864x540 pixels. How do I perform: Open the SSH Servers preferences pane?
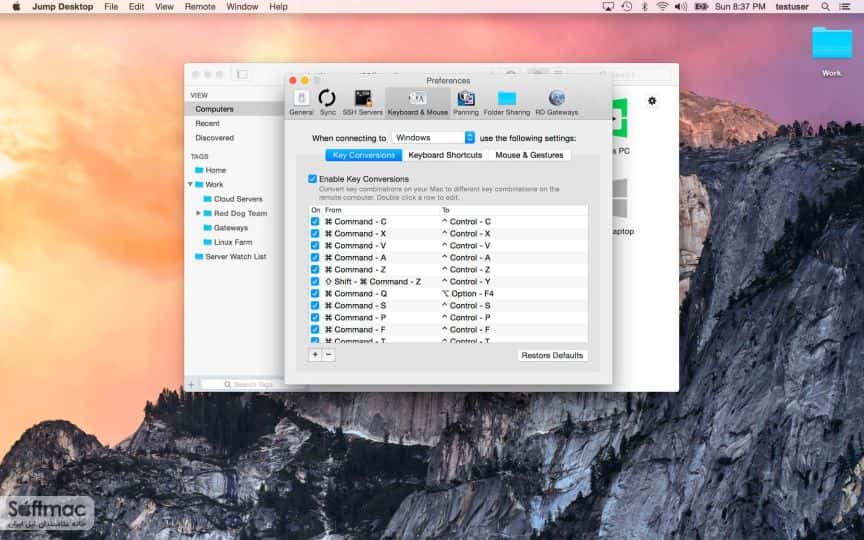click(363, 102)
